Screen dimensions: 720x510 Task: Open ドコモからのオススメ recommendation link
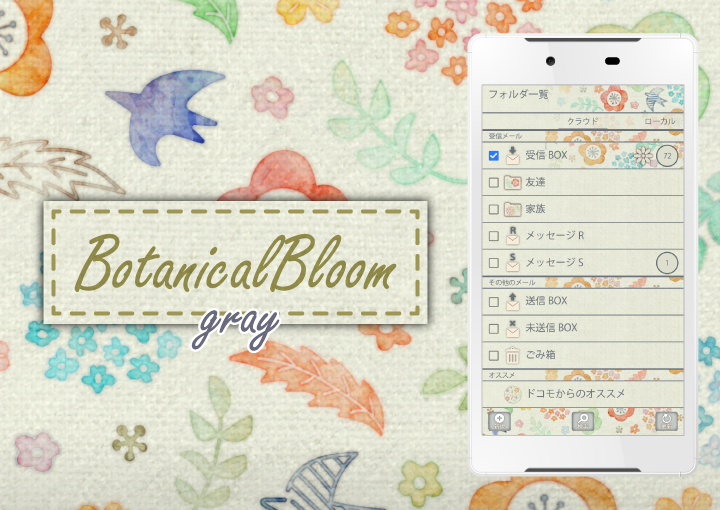(575, 394)
